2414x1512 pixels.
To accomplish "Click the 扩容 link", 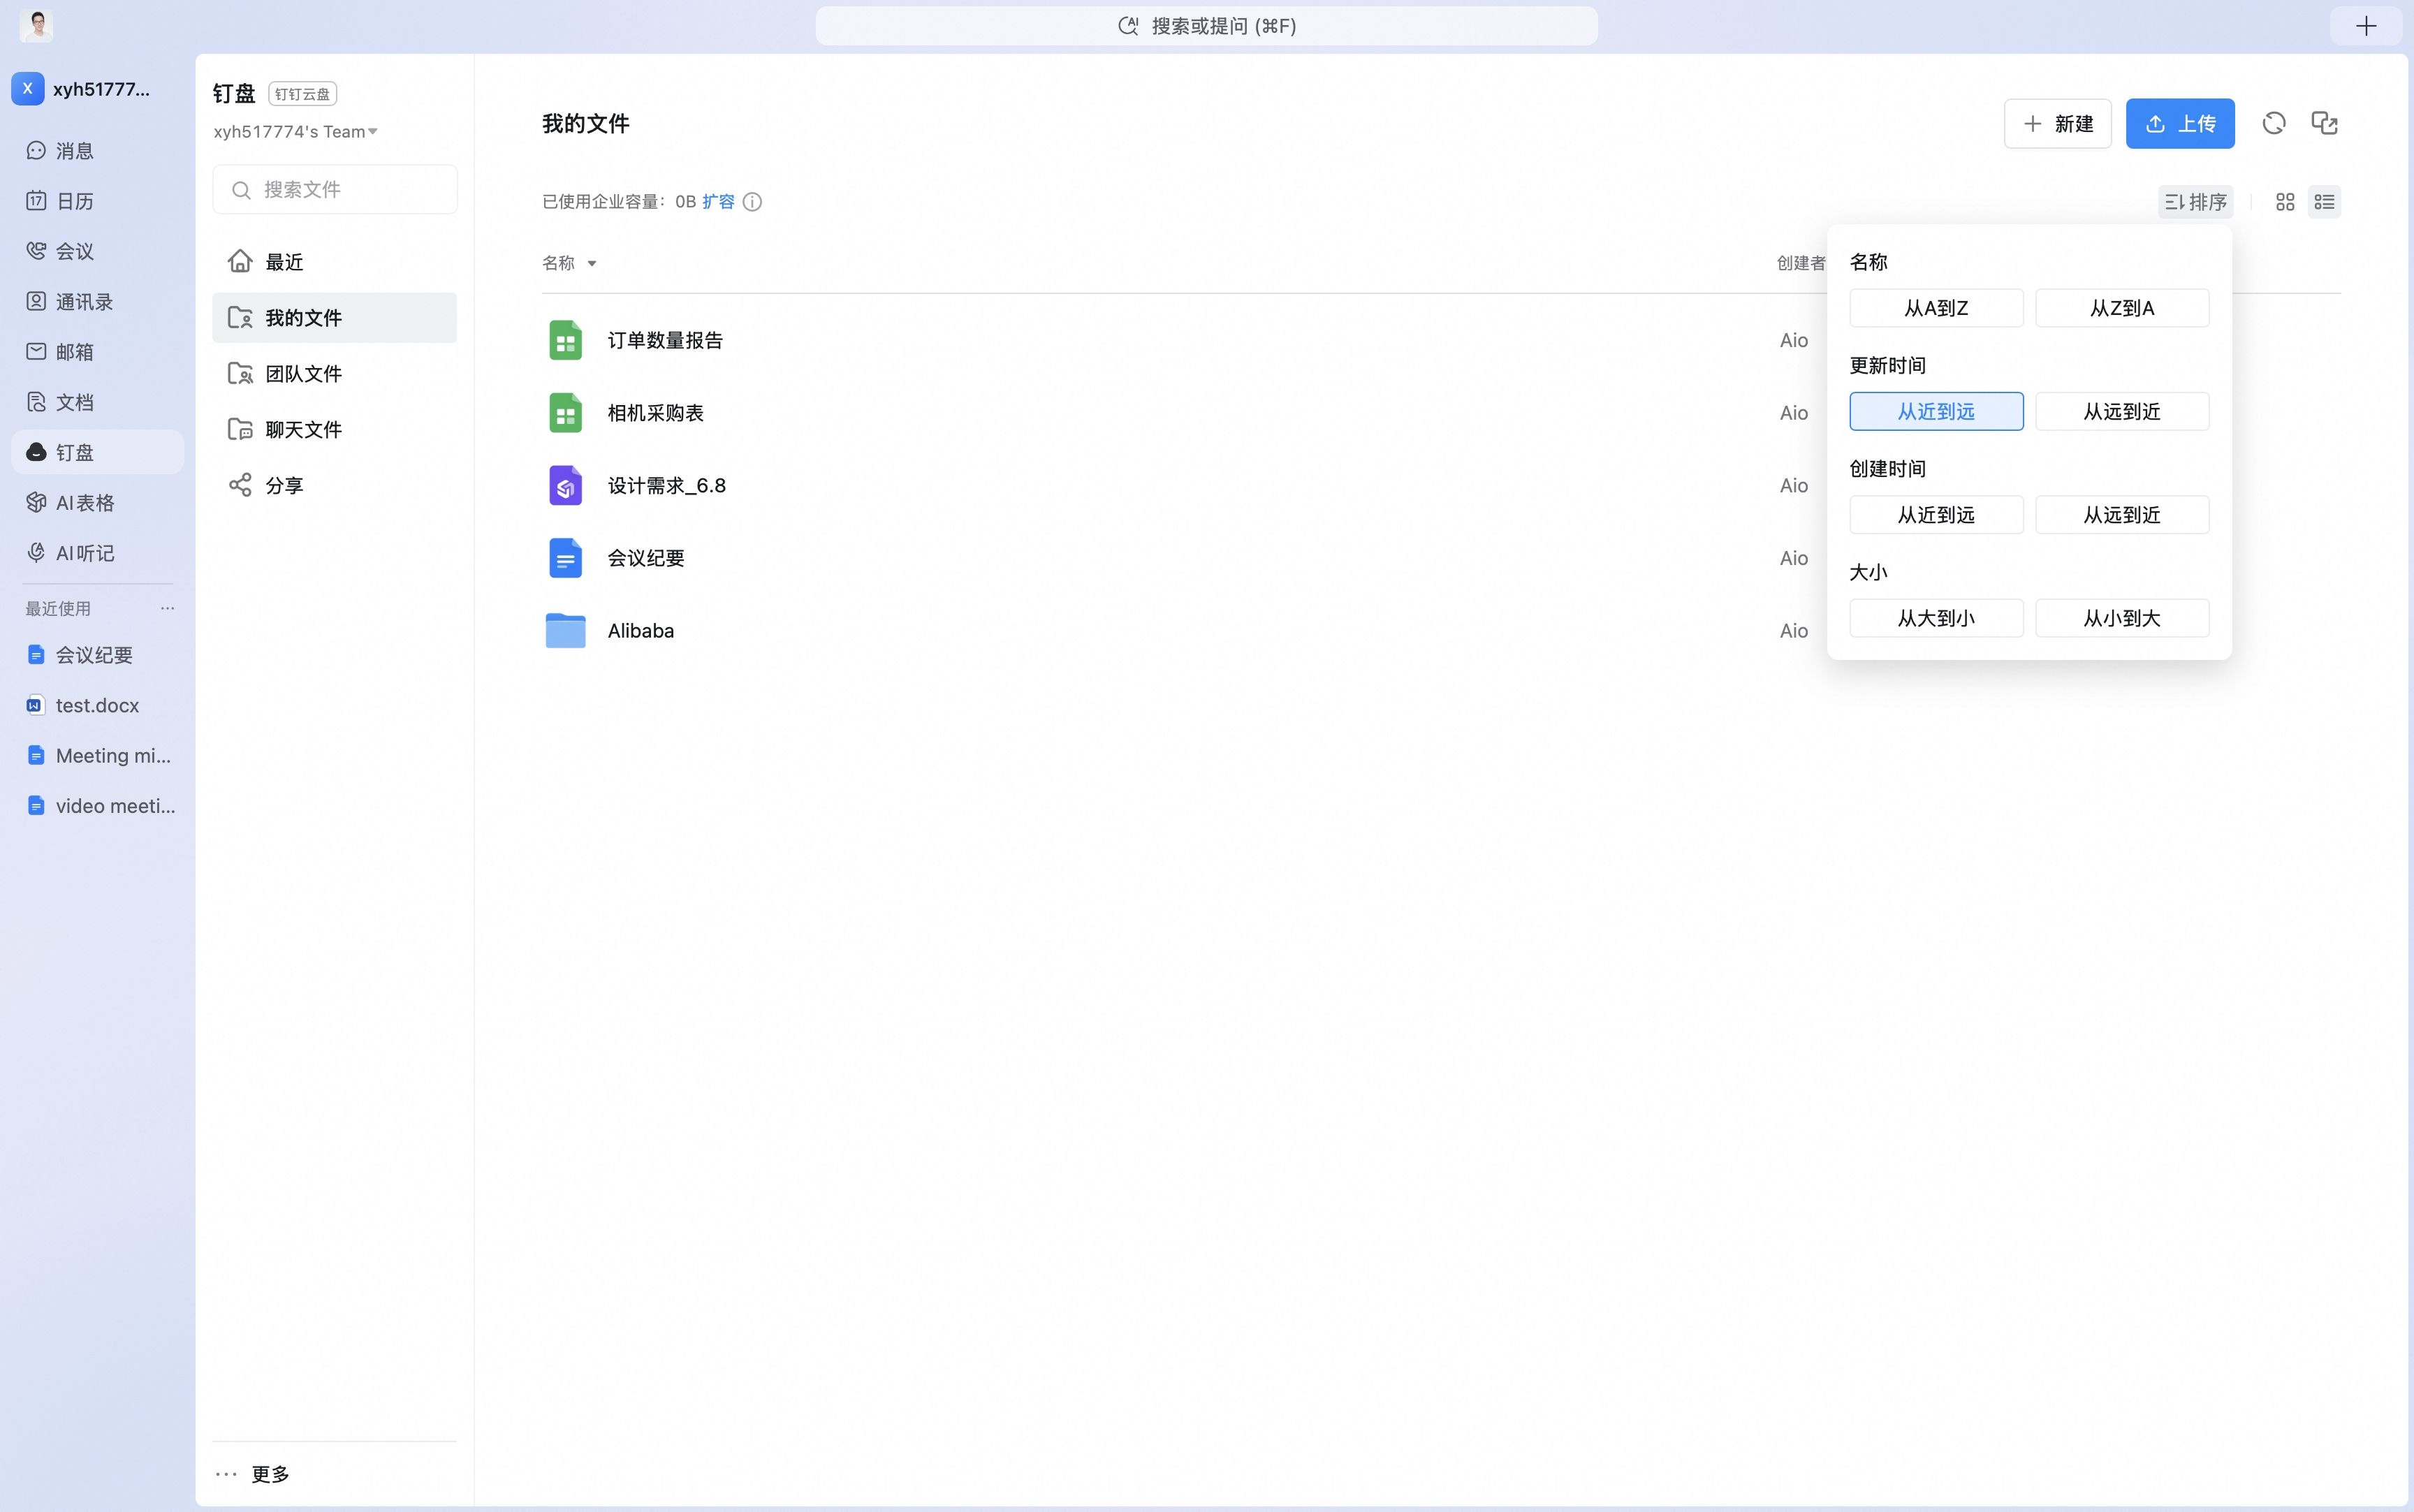I will (718, 202).
